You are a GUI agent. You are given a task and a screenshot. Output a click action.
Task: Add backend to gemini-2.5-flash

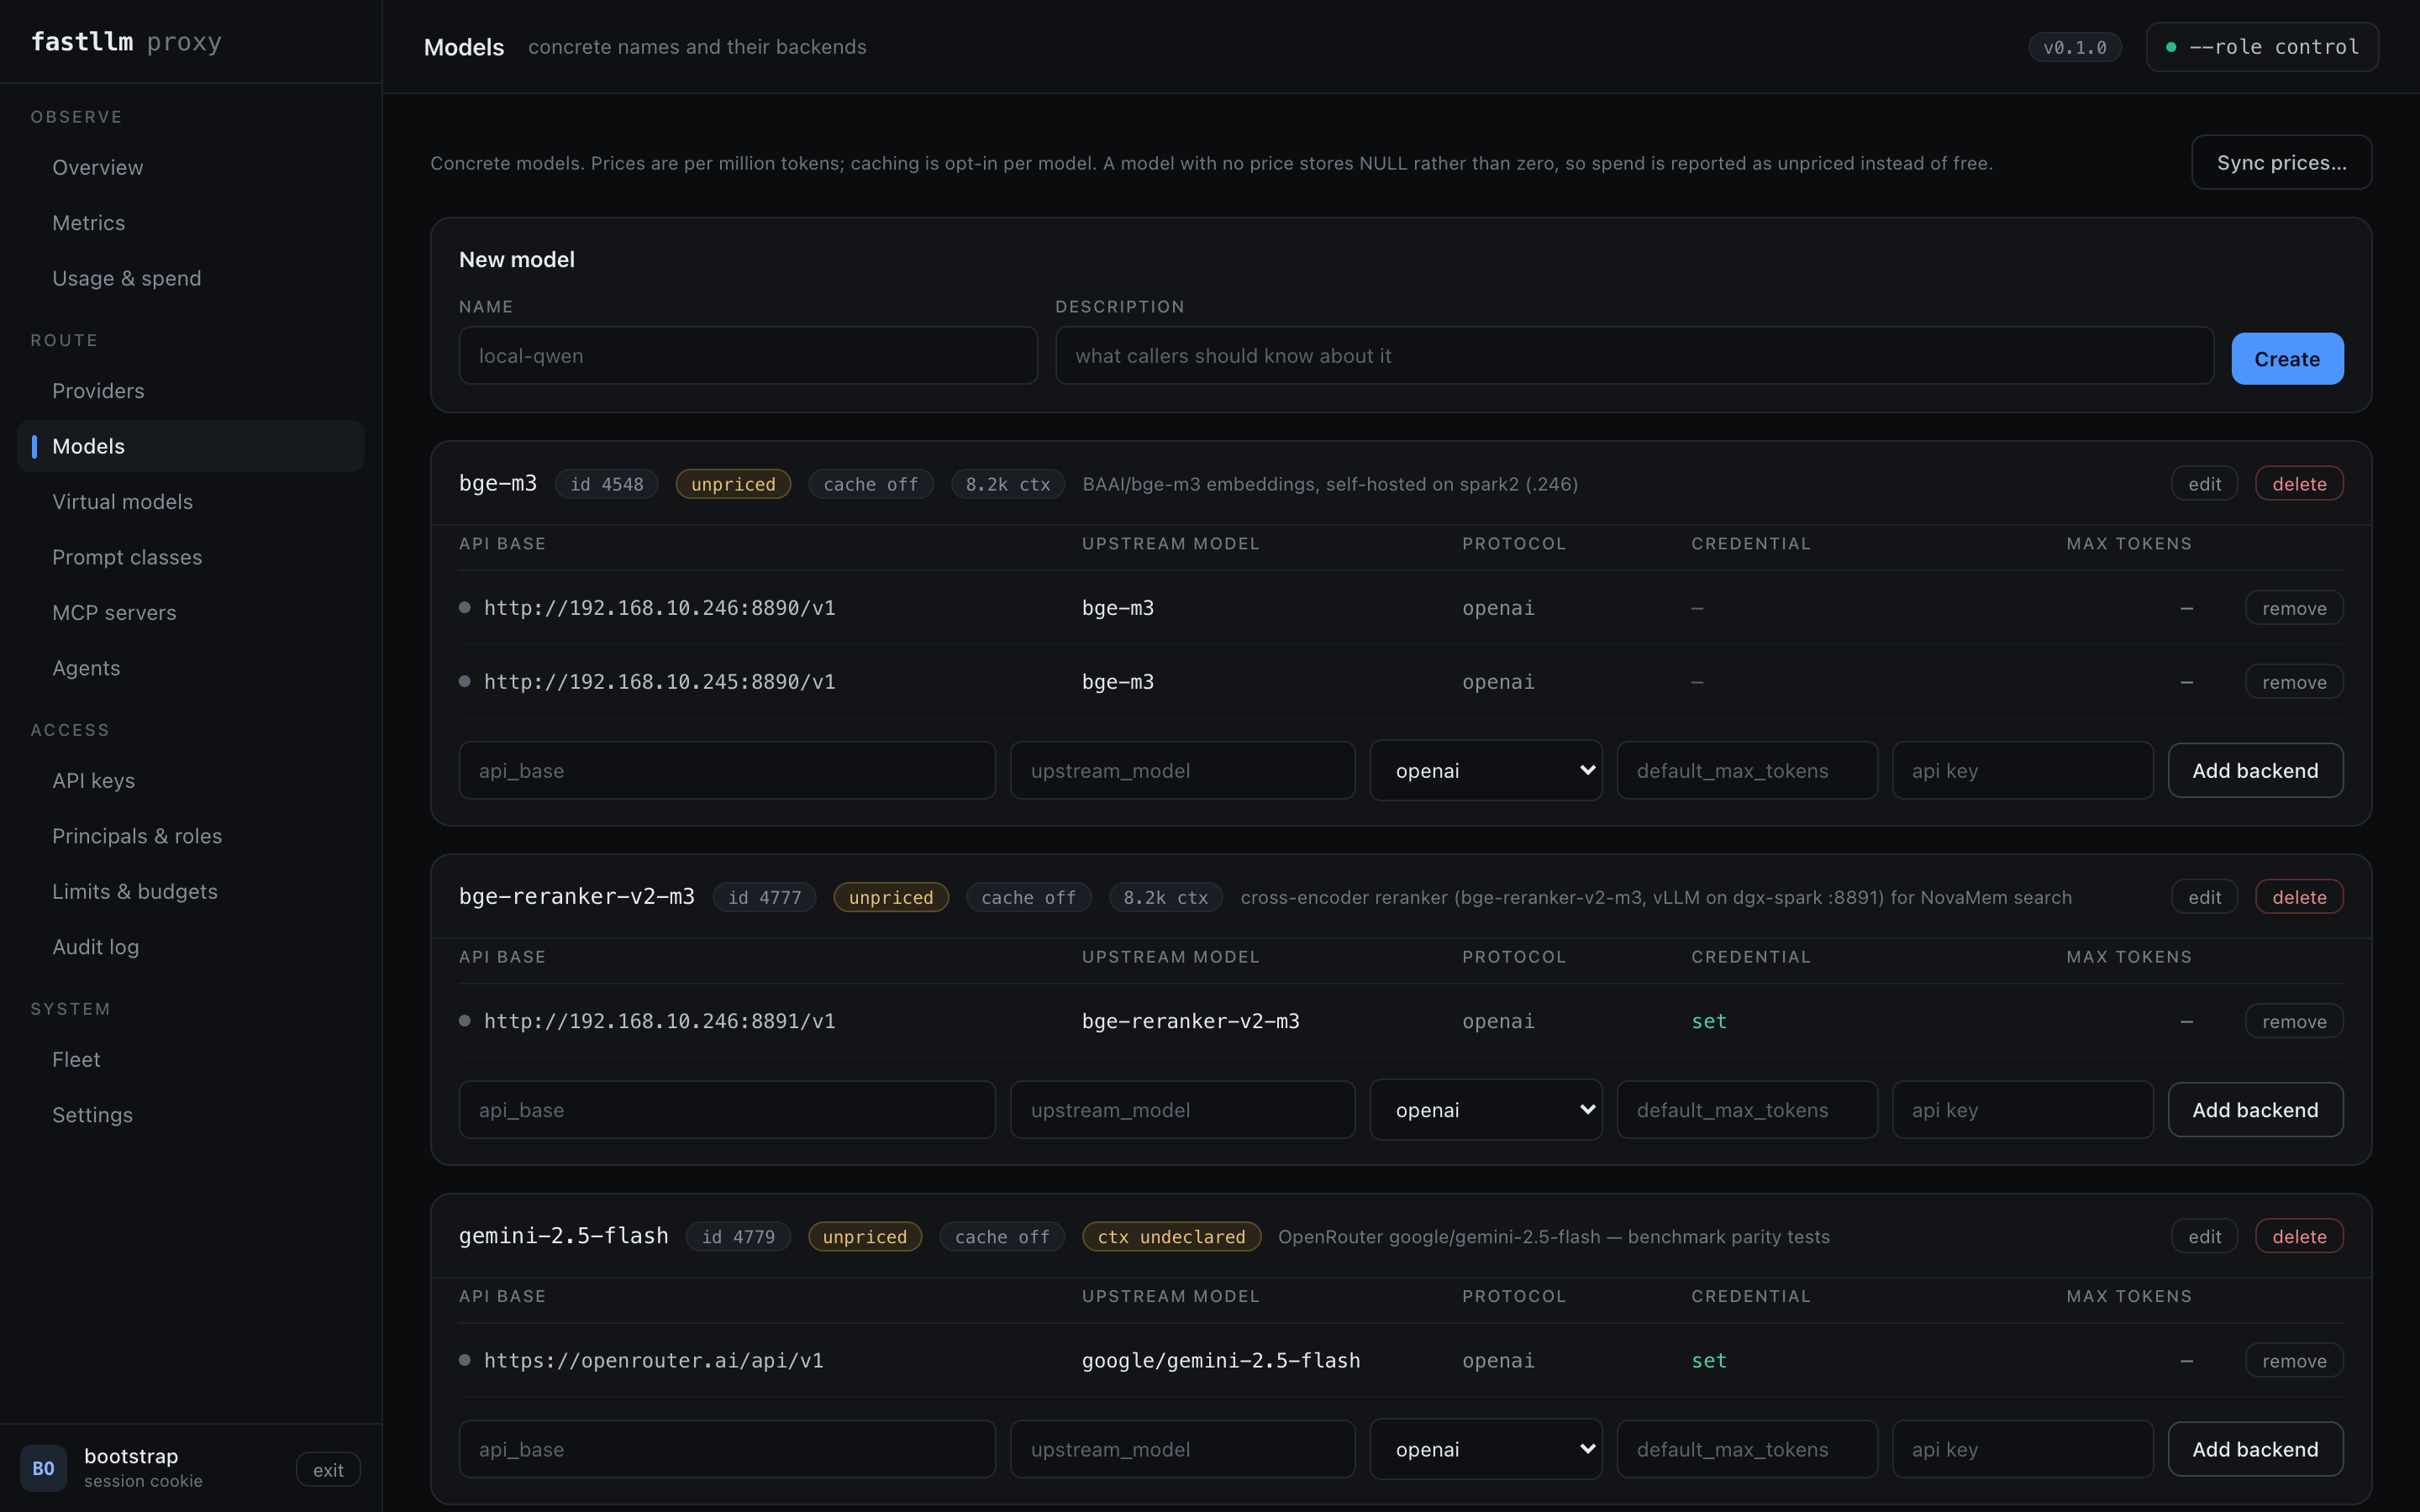[x=2255, y=1450]
